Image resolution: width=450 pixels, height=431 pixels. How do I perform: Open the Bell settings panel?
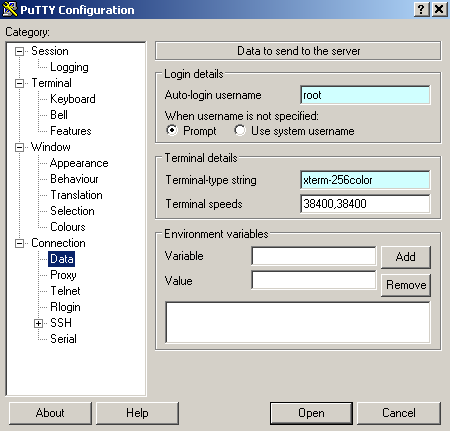coord(59,115)
